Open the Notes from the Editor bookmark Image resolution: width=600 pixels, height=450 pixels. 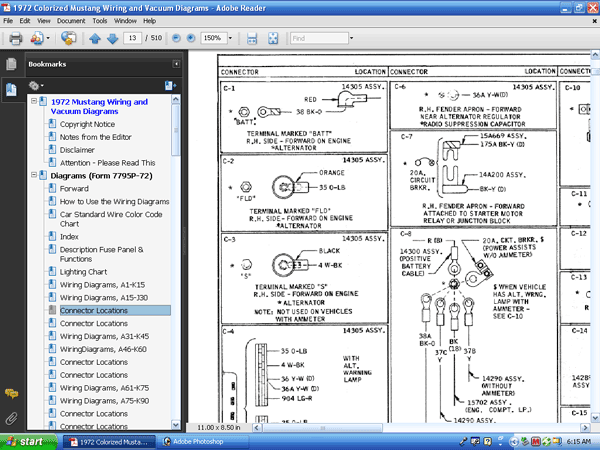tap(96, 137)
